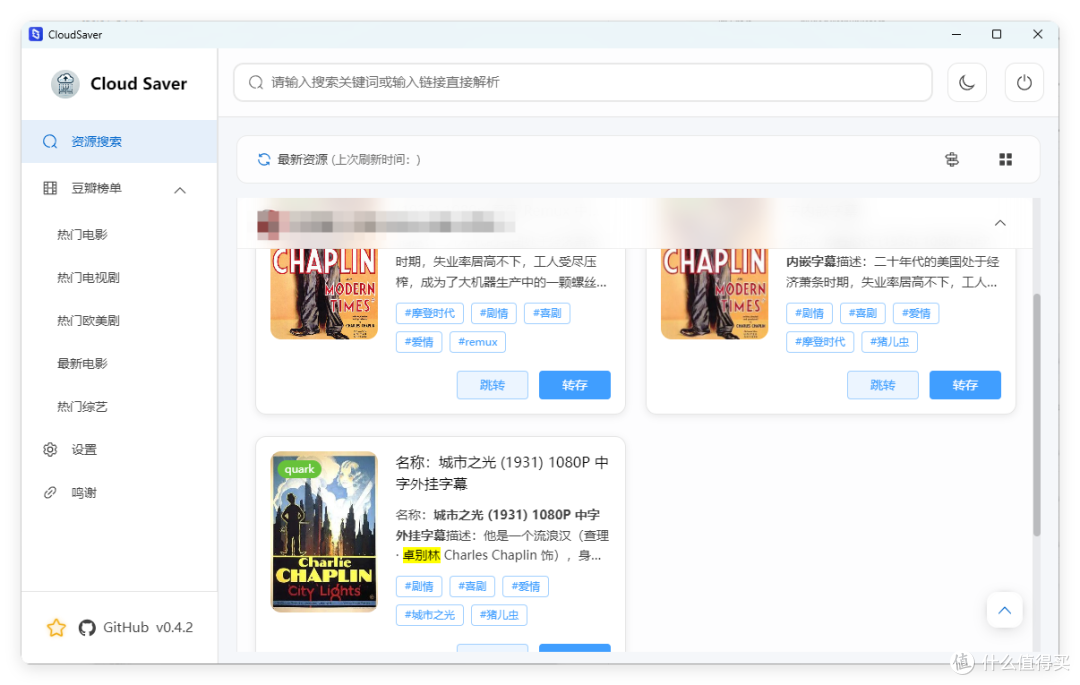1080x685 pixels.
Task: Click 转存 on the #remux Modern Times card
Action: [x=574, y=385]
